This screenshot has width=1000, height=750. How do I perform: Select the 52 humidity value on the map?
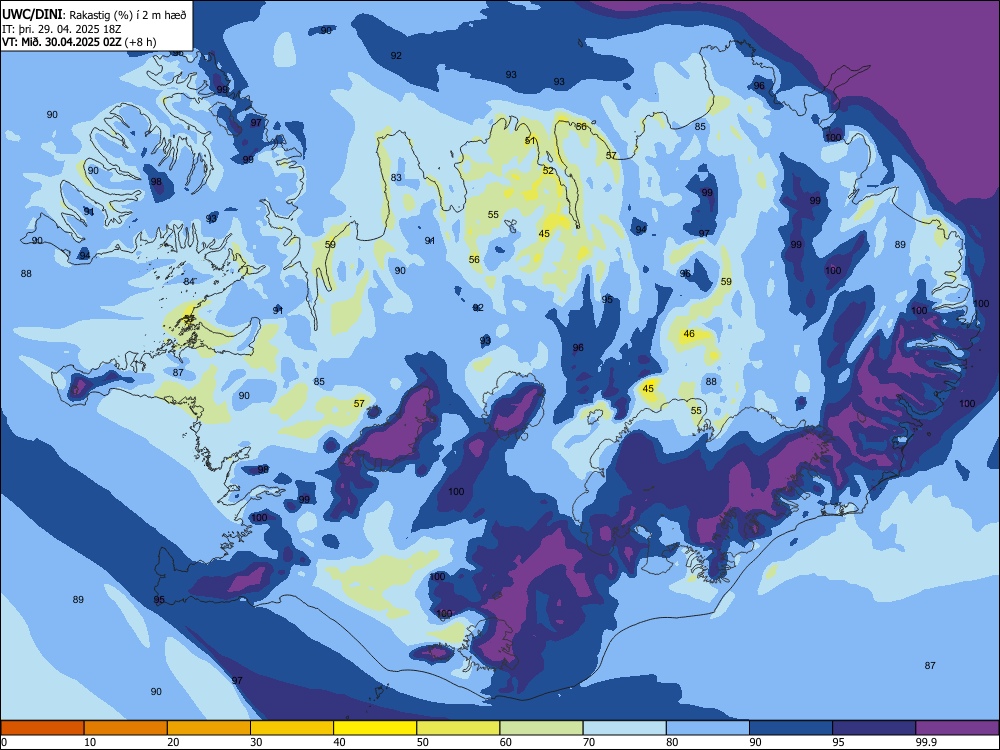tap(548, 170)
